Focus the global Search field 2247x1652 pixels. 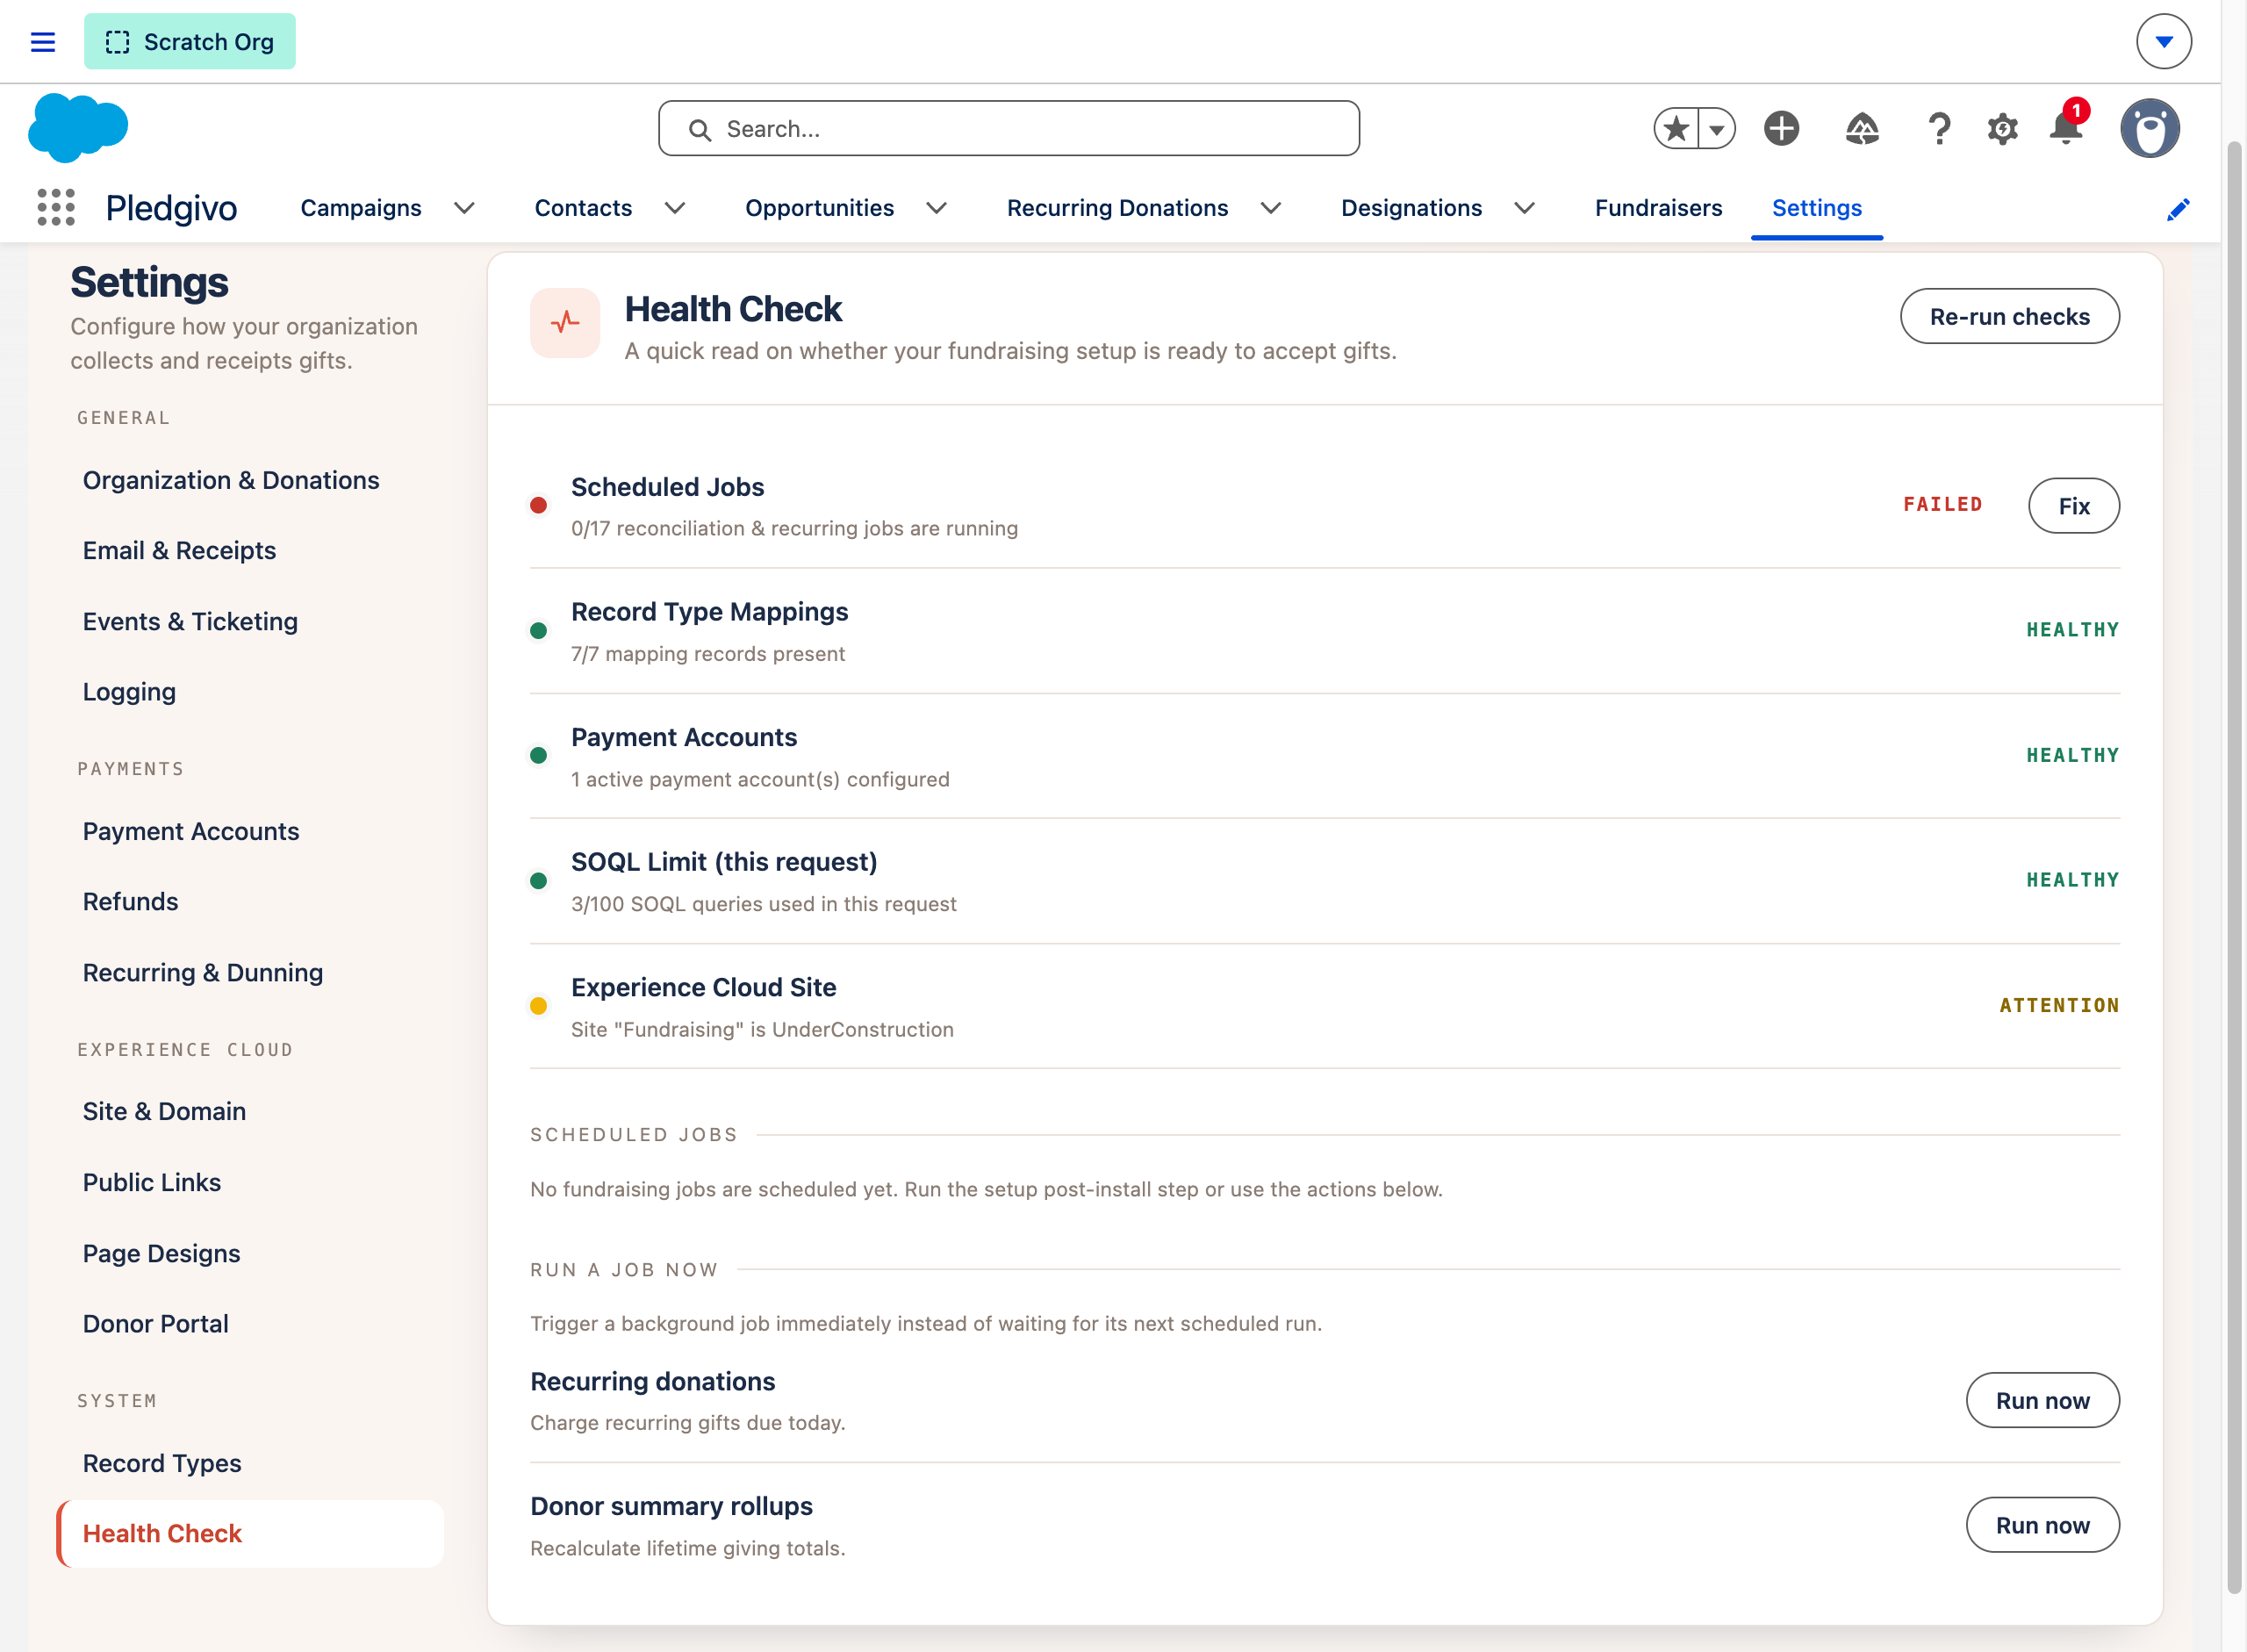[x=1008, y=128]
